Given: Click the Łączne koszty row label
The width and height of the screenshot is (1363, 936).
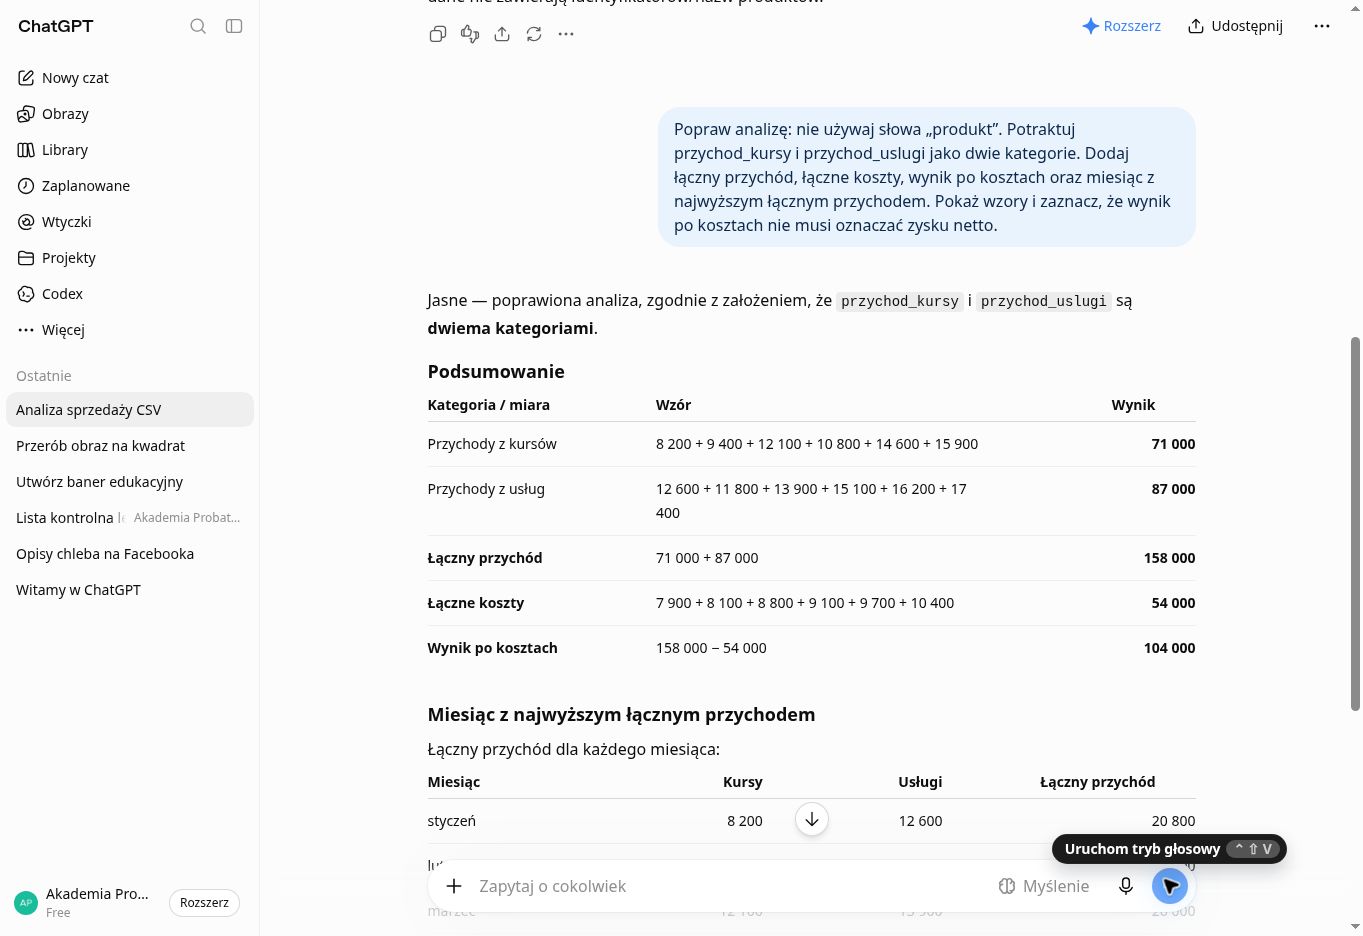Looking at the screenshot, I should click(x=476, y=603).
